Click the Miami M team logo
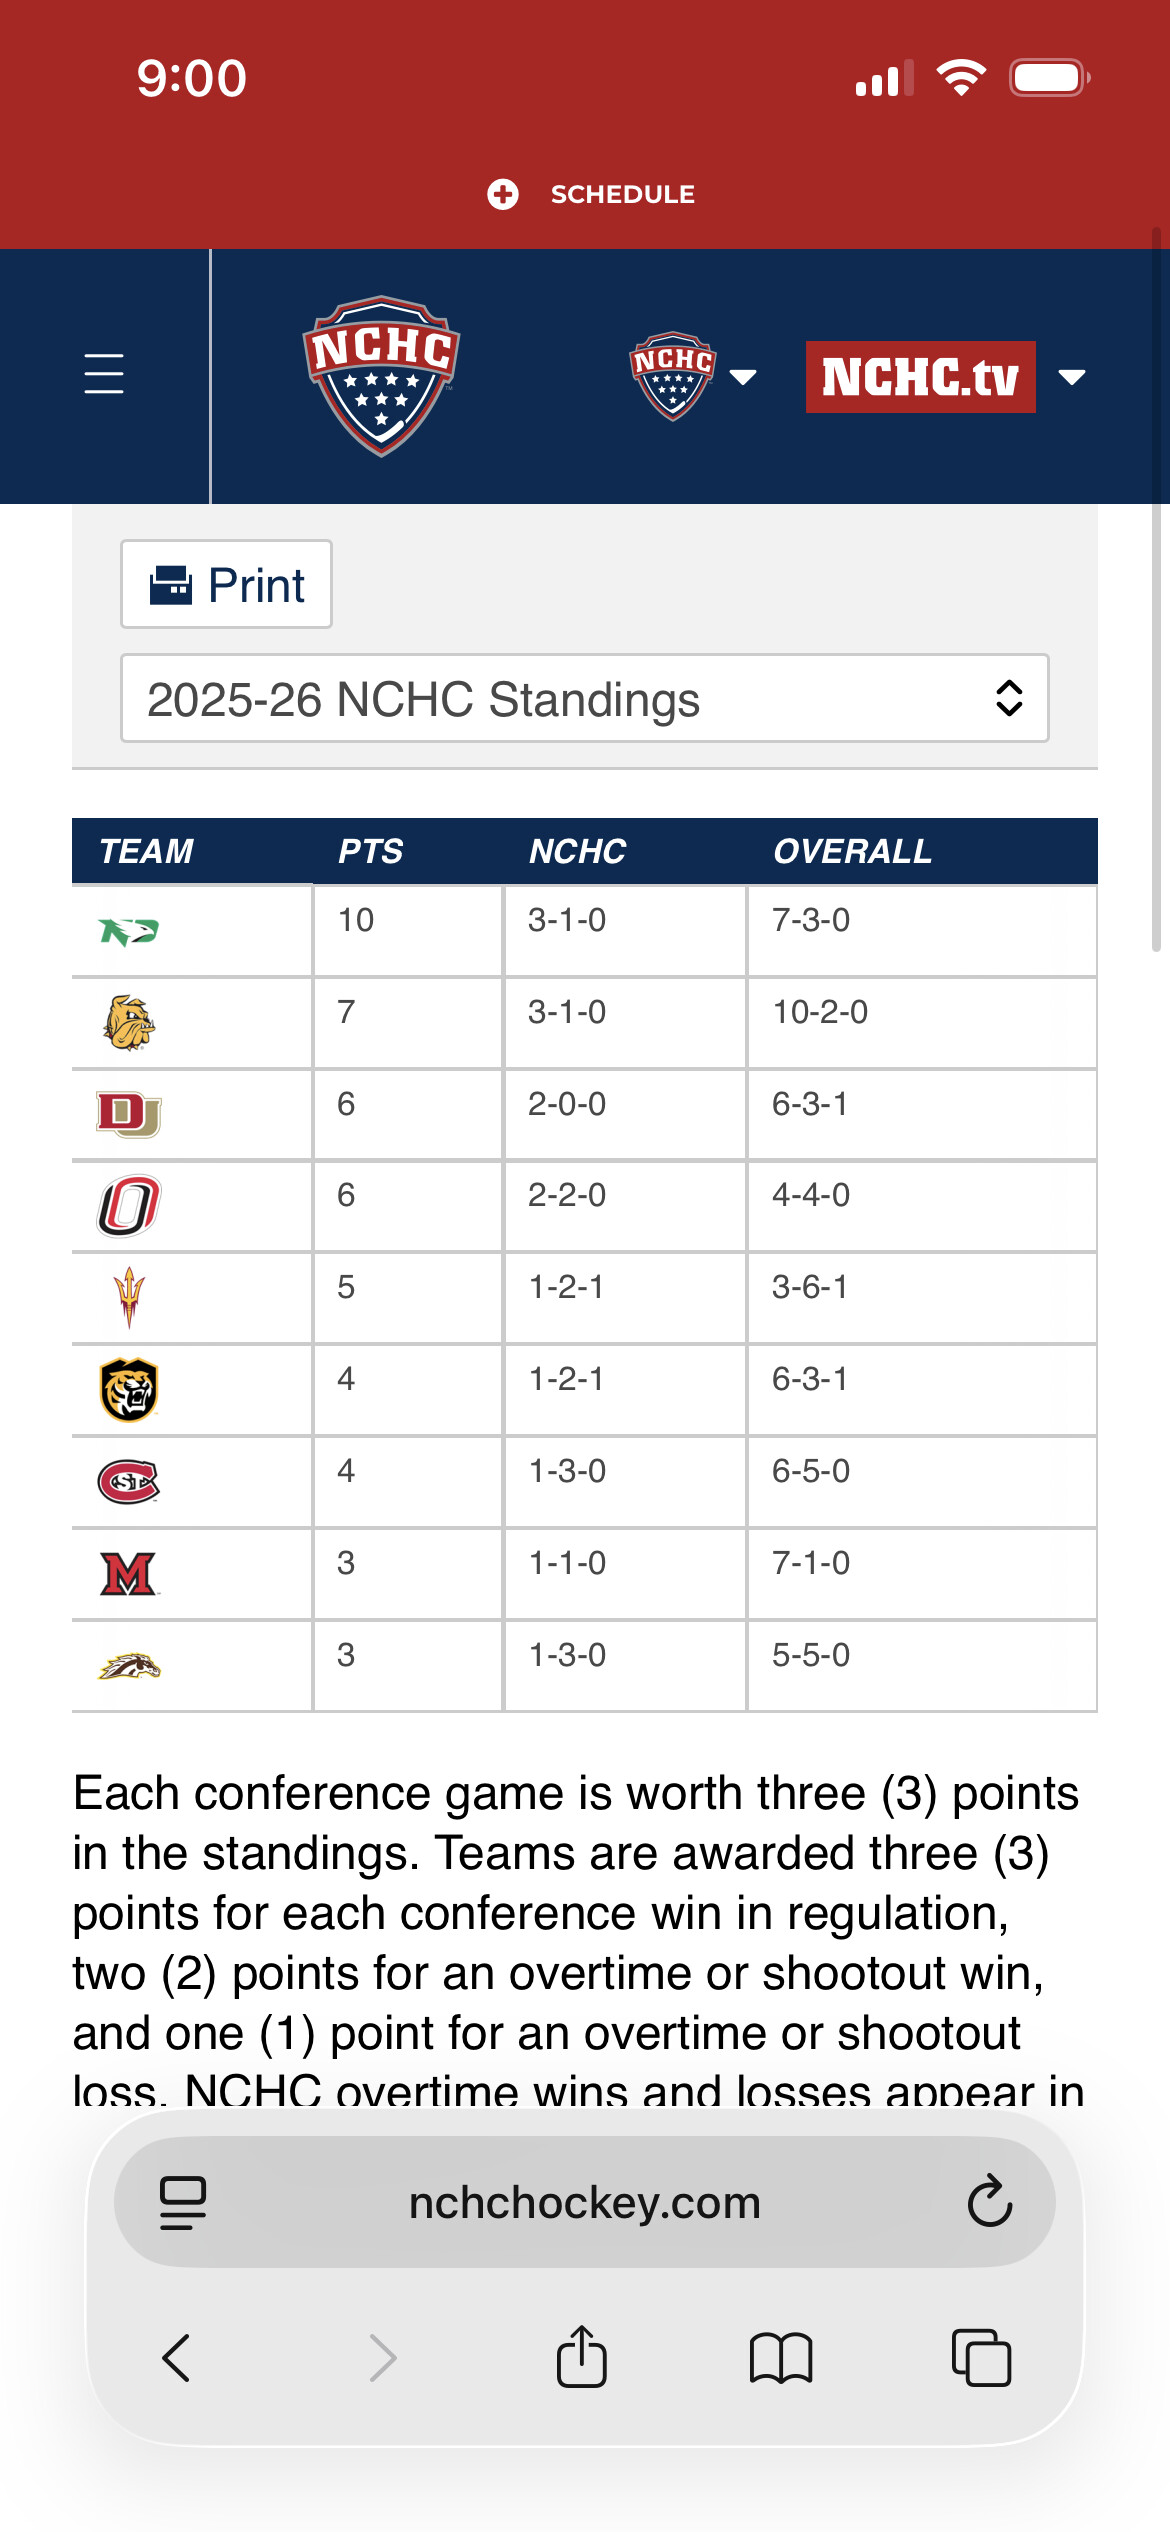 [x=129, y=1573]
